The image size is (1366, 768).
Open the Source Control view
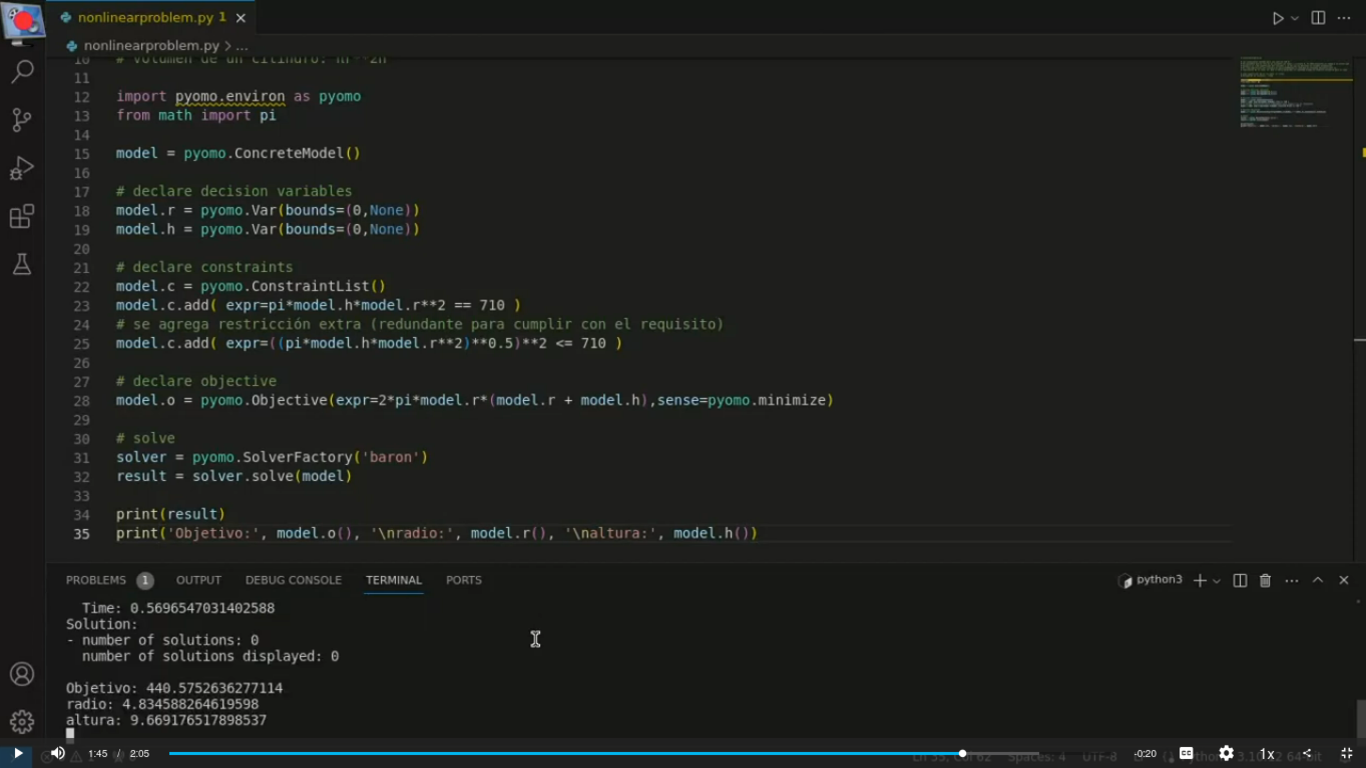[22, 119]
